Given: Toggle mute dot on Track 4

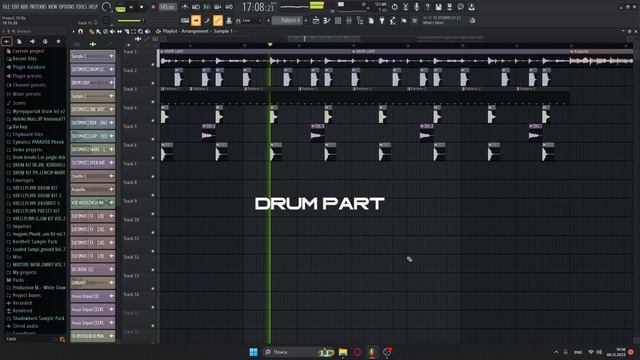Looking at the screenshot, I should pos(153,120).
